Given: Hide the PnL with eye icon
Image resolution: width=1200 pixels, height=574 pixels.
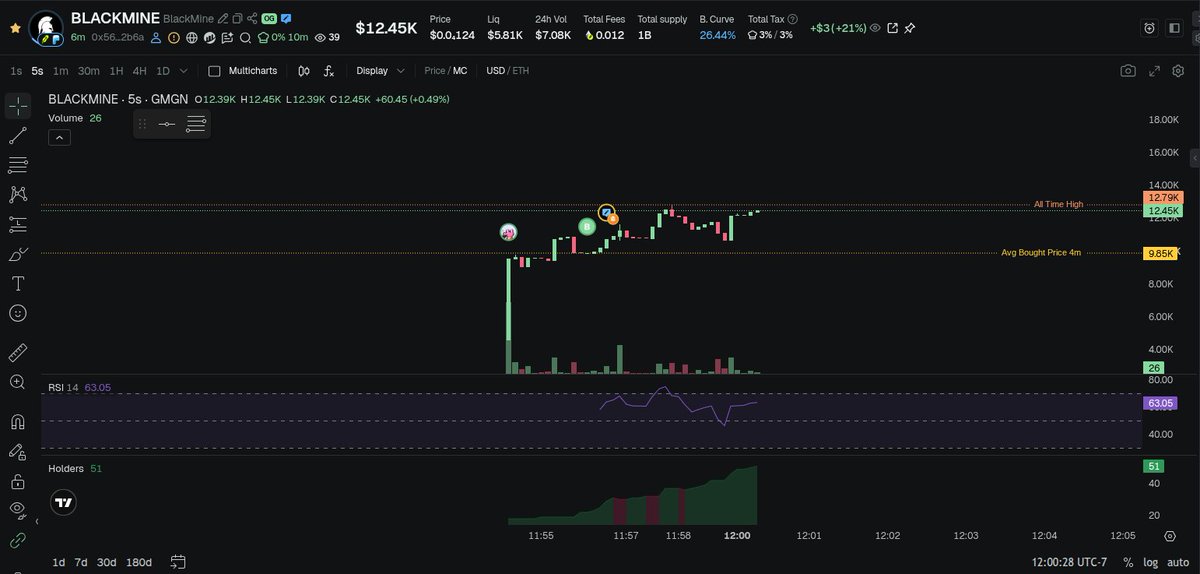Looking at the screenshot, I should [875, 28].
